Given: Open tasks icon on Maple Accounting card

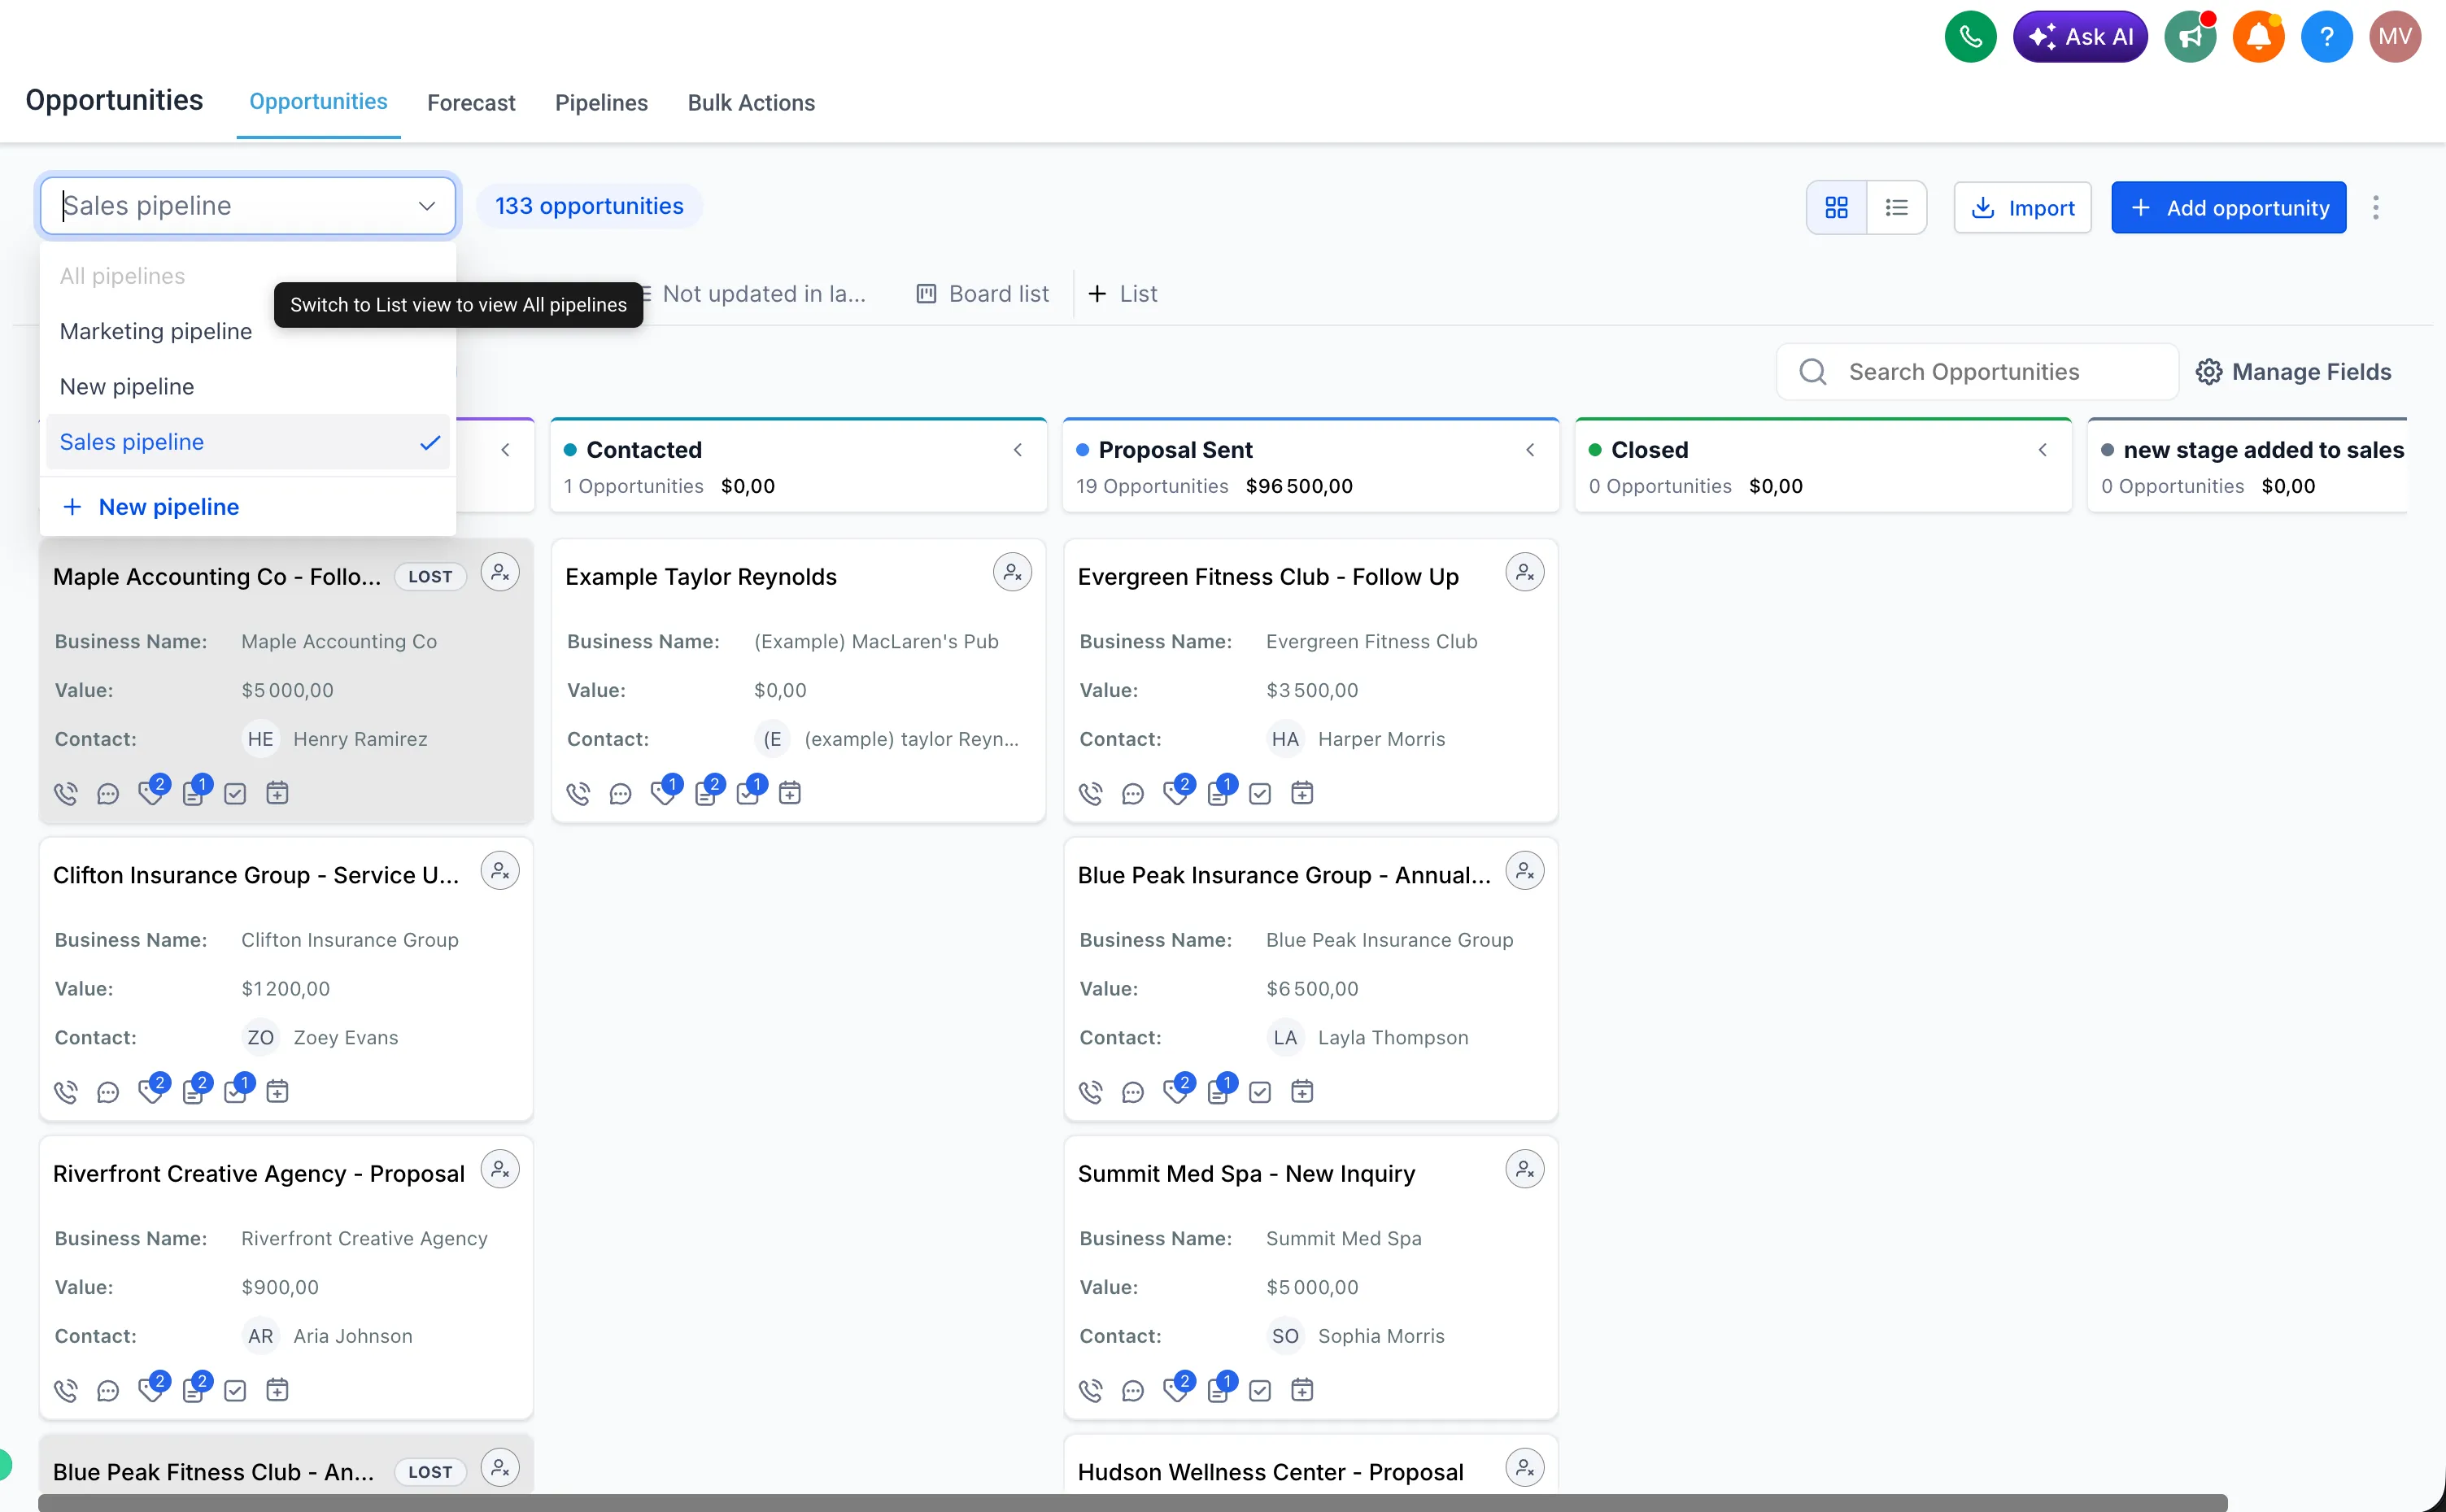Looking at the screenshot, I should tap(235, 794).
